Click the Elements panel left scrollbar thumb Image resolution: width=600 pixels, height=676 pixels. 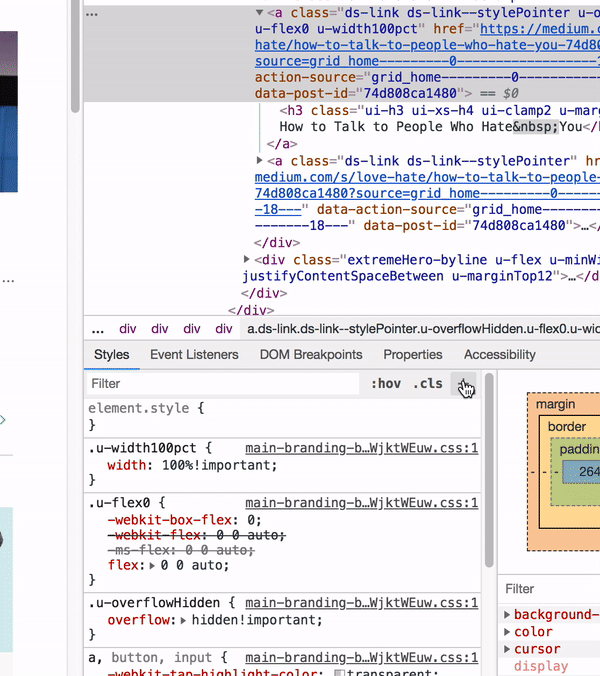(x=75, y=56)
